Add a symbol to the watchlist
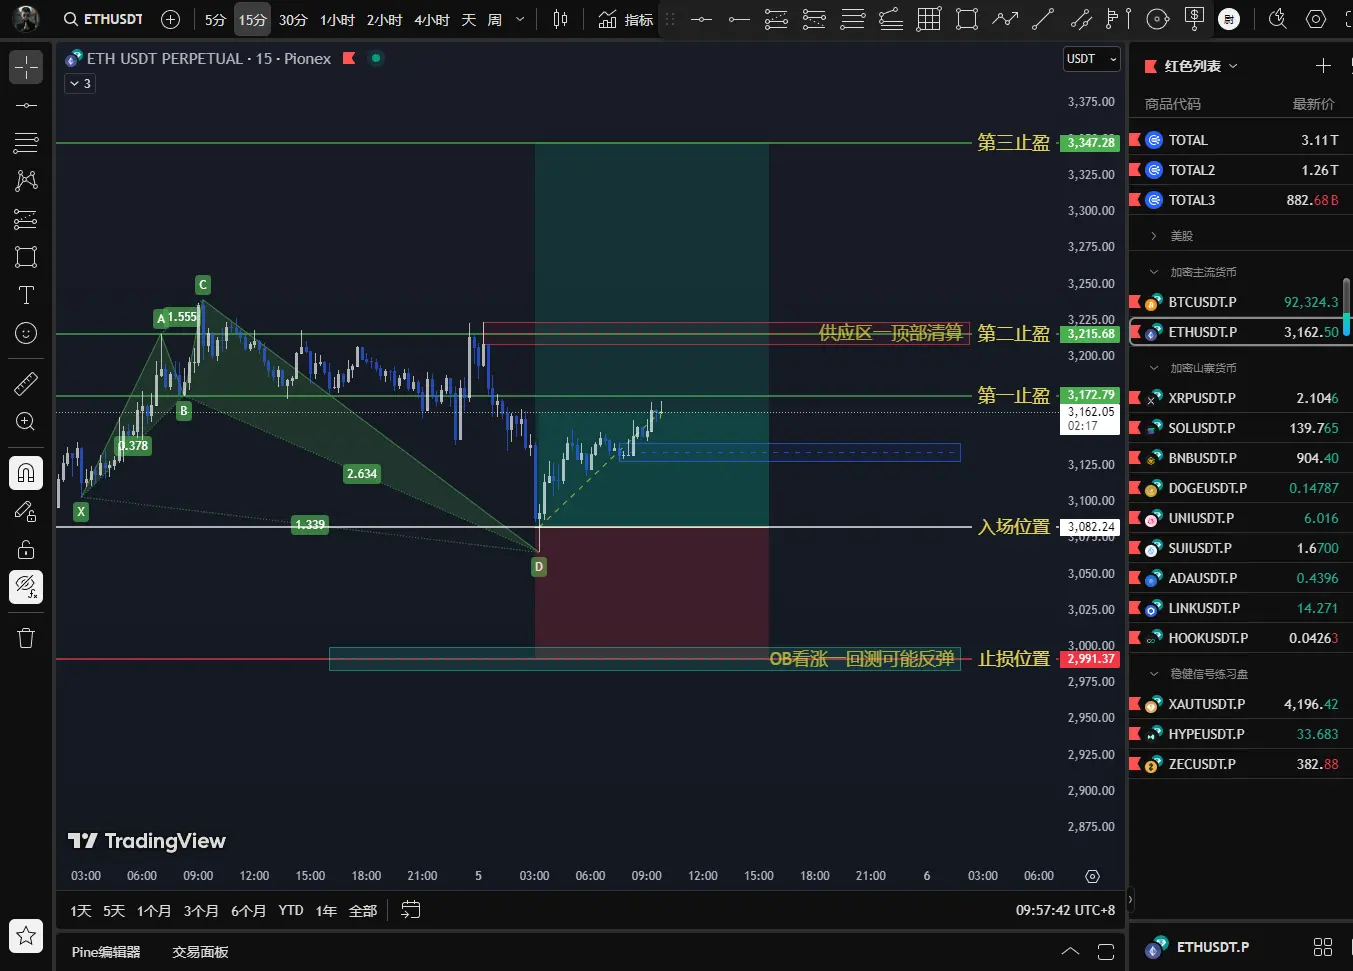Screen dimensions: 1353x971 [1323, 65]
